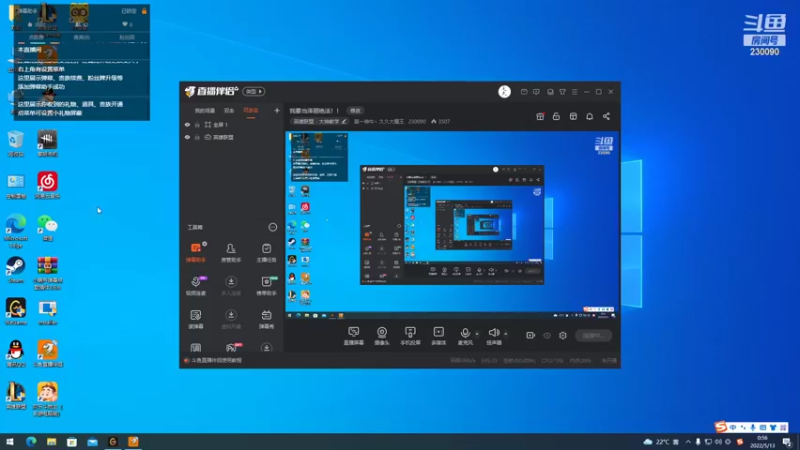Click the mode switch pill beside logo
This screenshot has height=450, width=800.
[x=254, y=91]
